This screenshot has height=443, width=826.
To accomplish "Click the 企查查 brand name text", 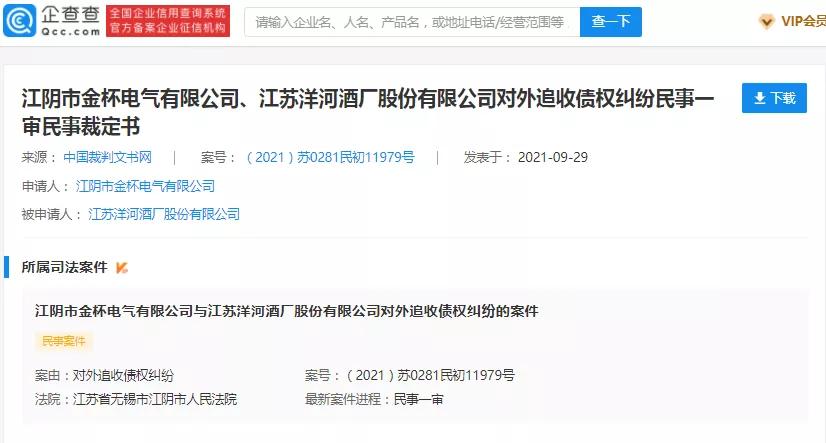I will point(71,15).
